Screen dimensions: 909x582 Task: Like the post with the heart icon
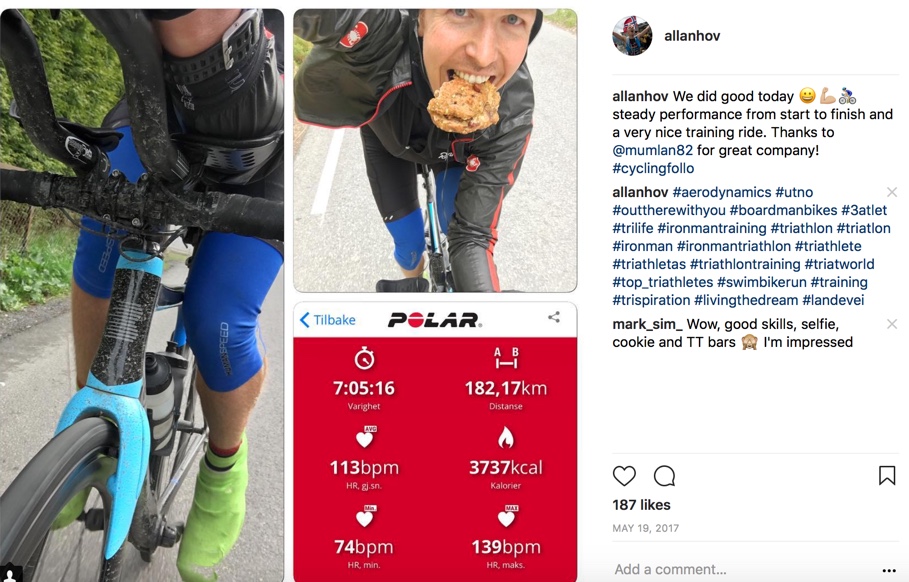click(624, 476)
